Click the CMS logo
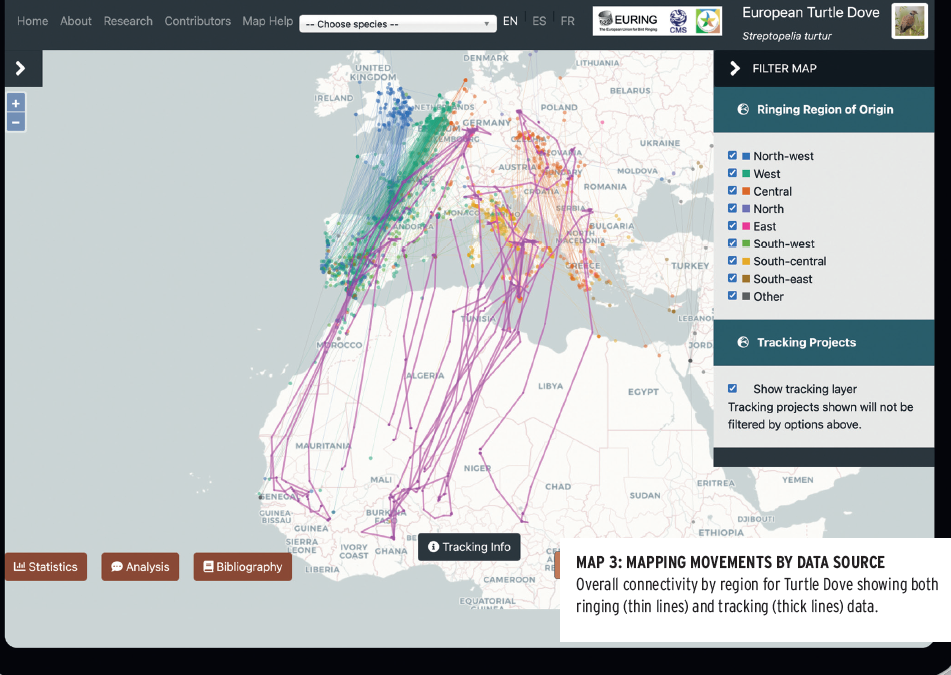The width and height of the screenshot is (951, 675). coord(678,21)
